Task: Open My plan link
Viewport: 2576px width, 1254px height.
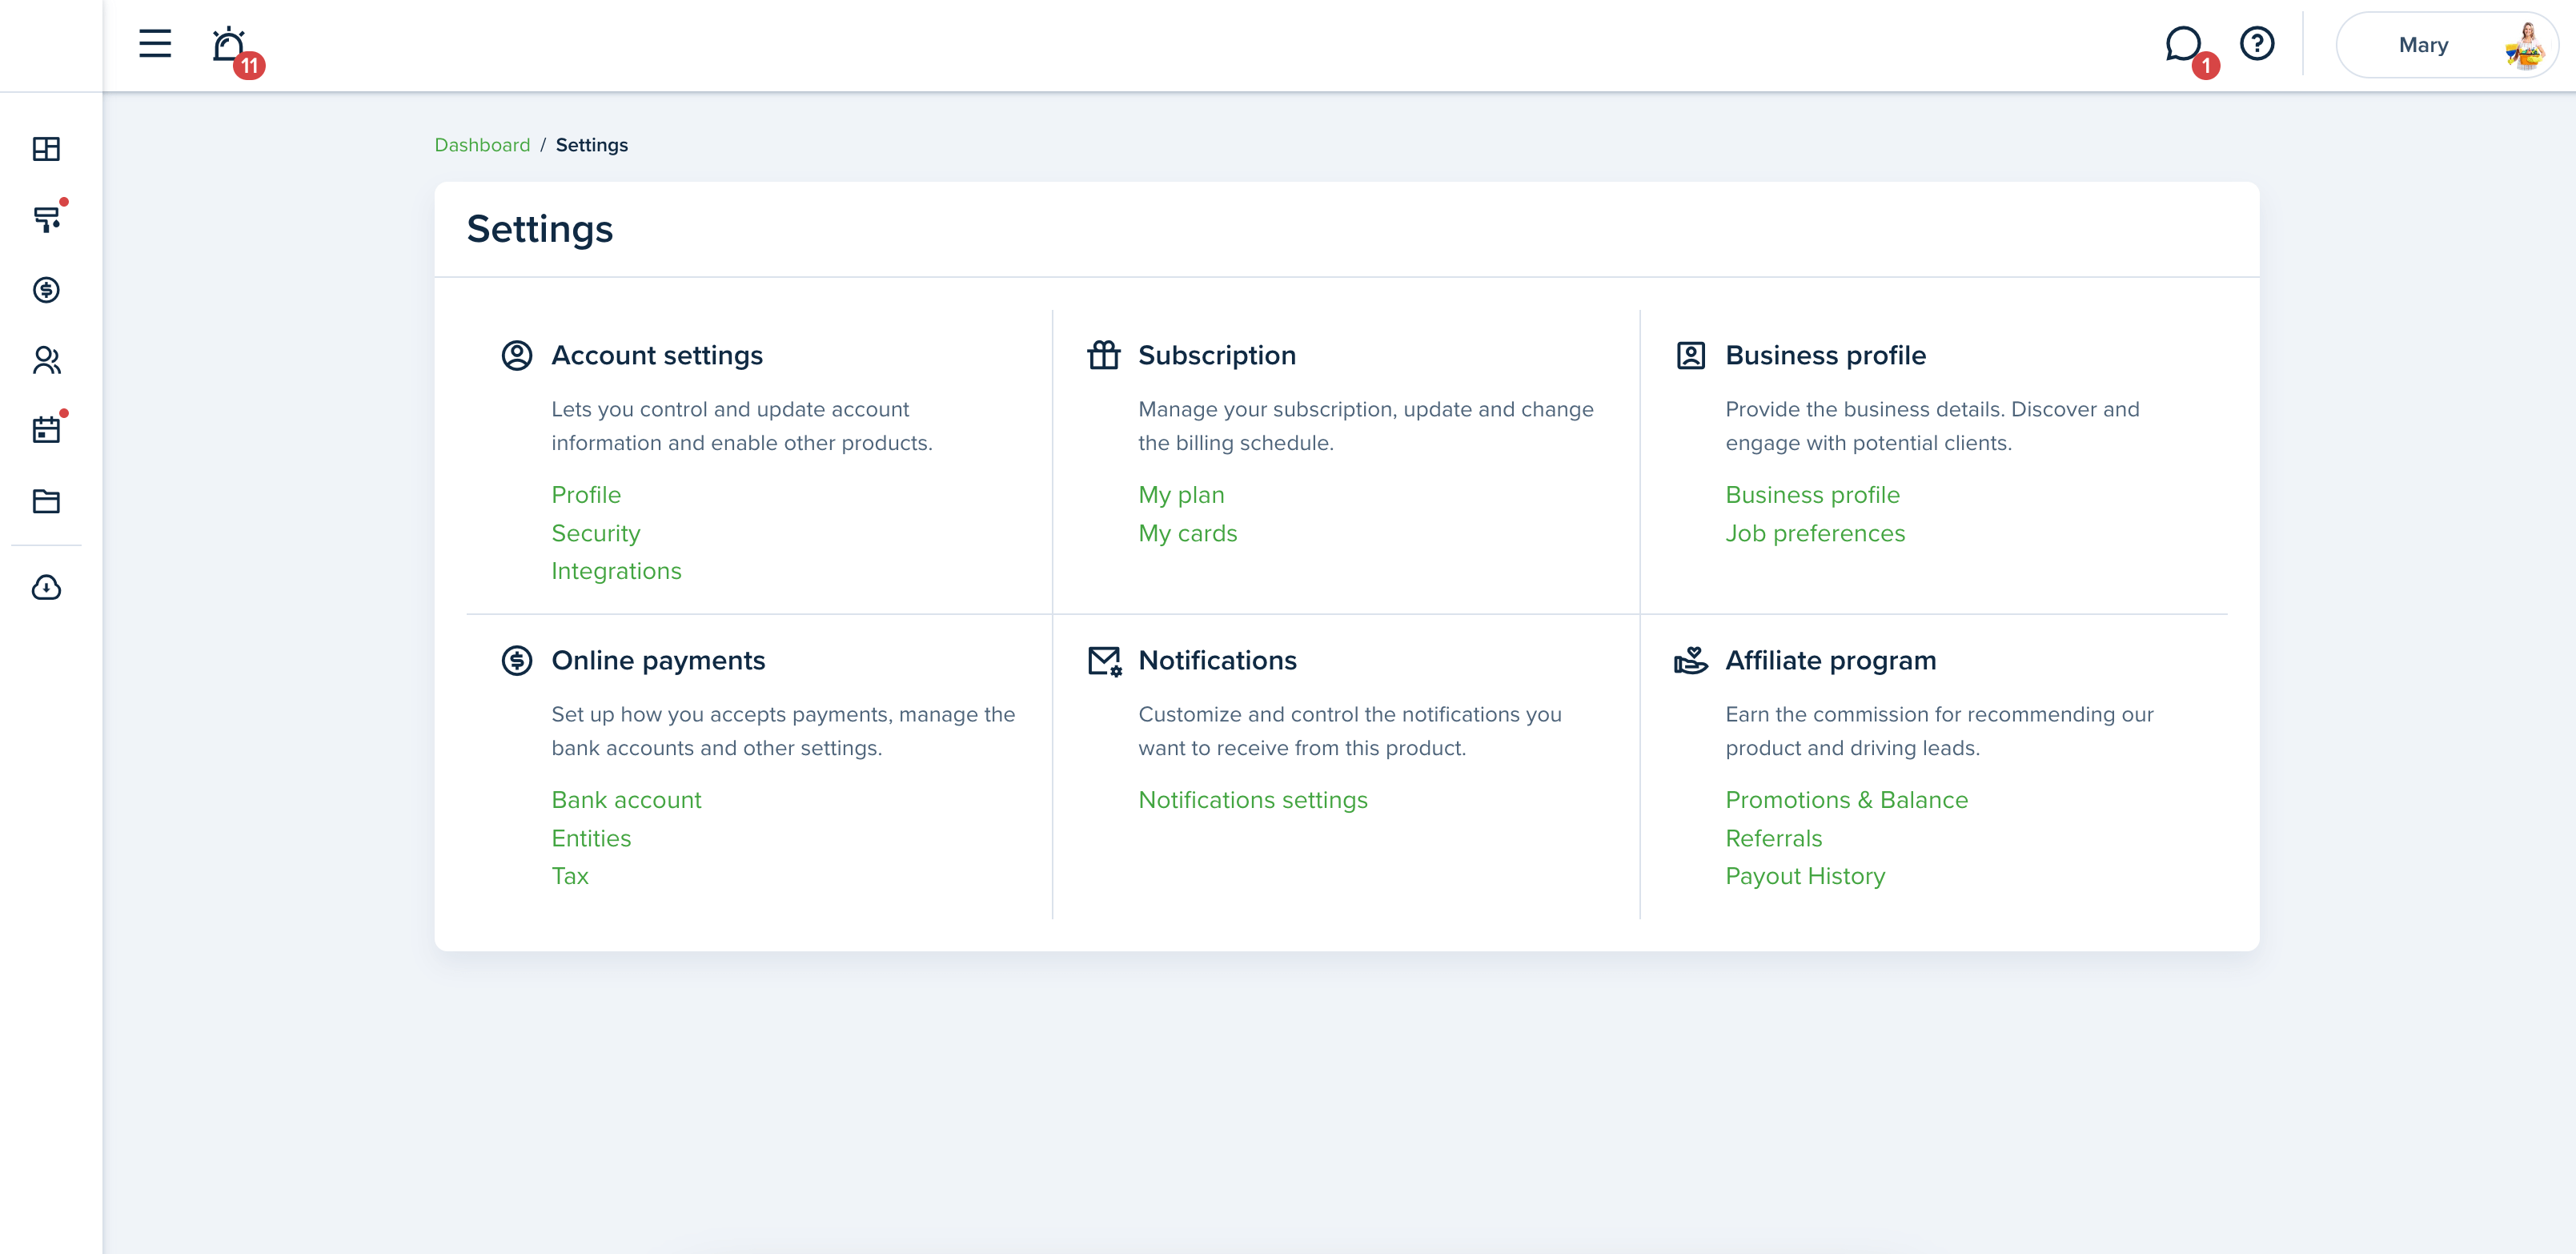Action: coord(1181,495)
